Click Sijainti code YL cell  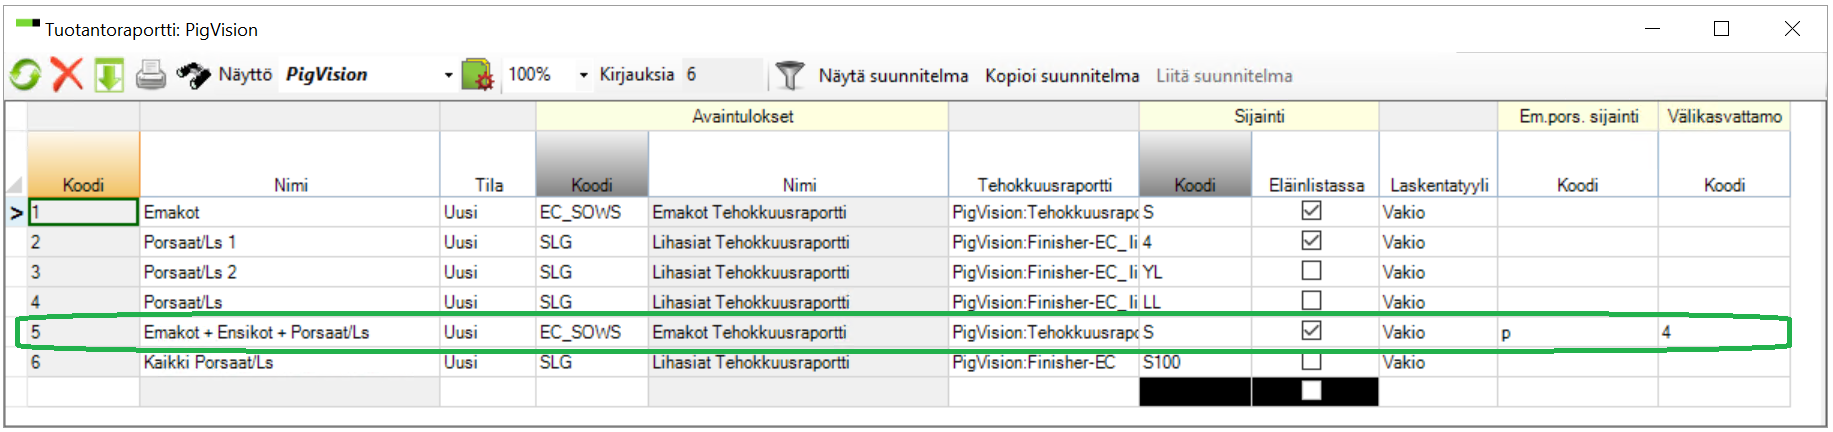[x=1195, y=272]
